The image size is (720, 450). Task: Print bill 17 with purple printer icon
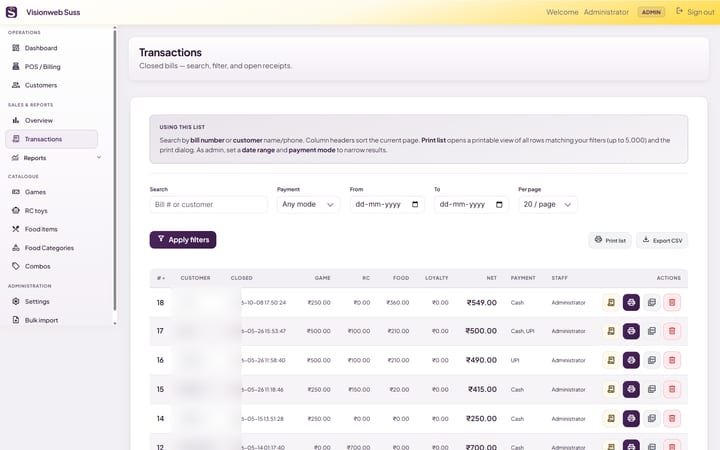click(631, 331)
